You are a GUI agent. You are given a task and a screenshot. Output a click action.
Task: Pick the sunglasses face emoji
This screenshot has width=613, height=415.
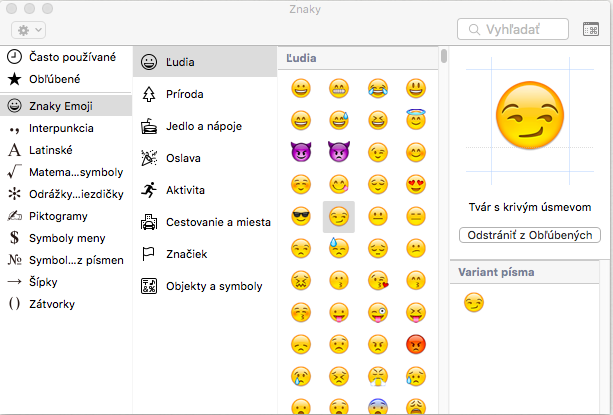[301, 216]
